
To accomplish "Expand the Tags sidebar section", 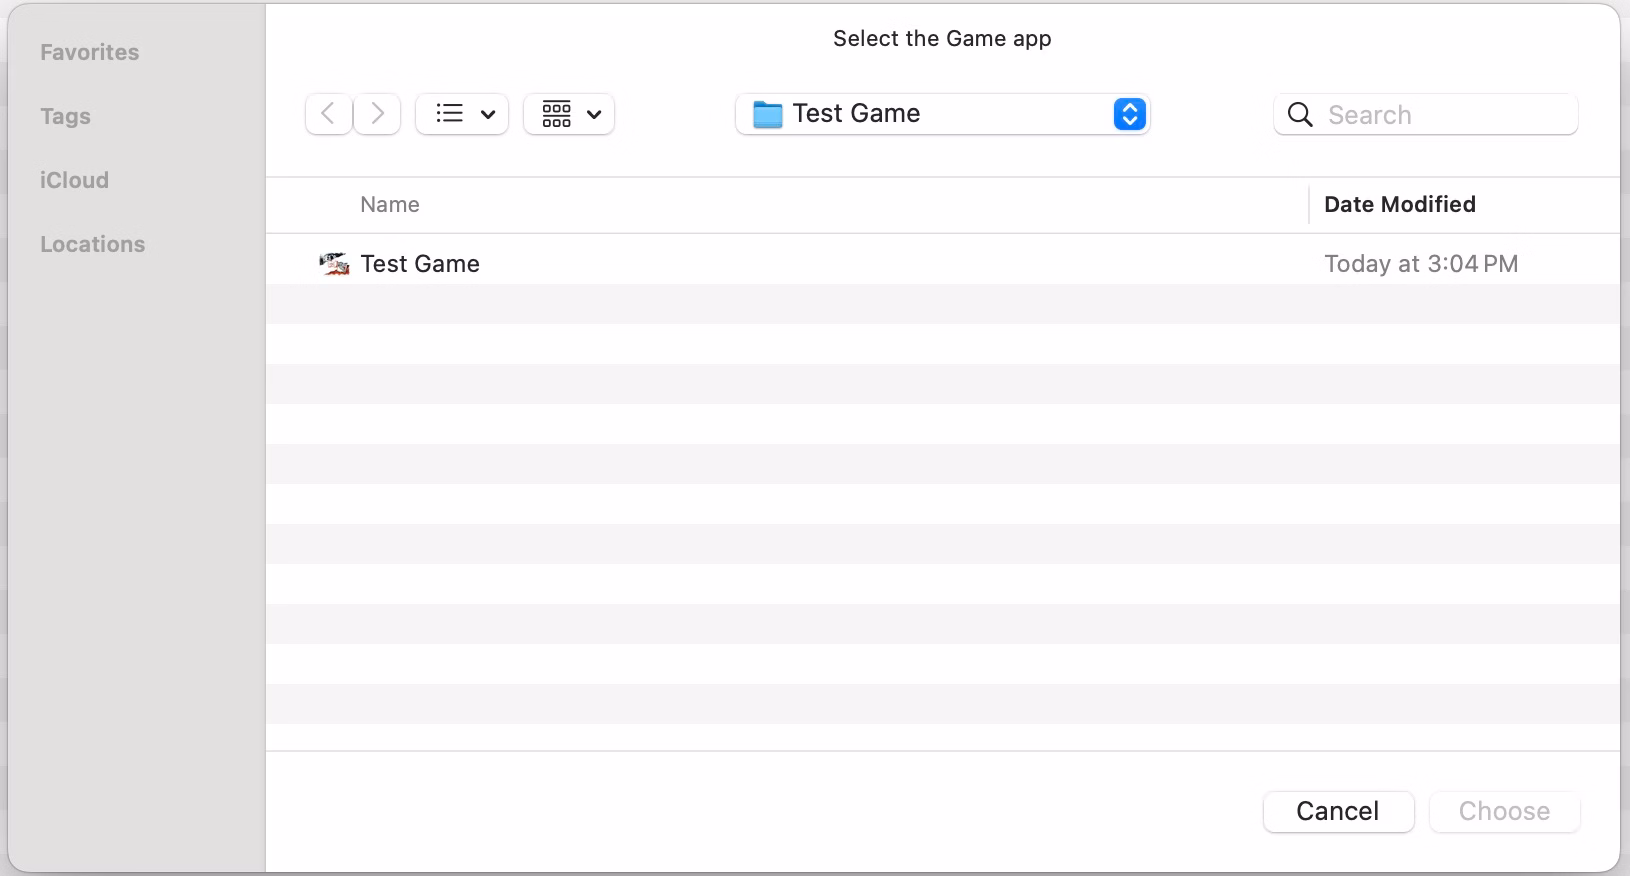I will [66, 116].
